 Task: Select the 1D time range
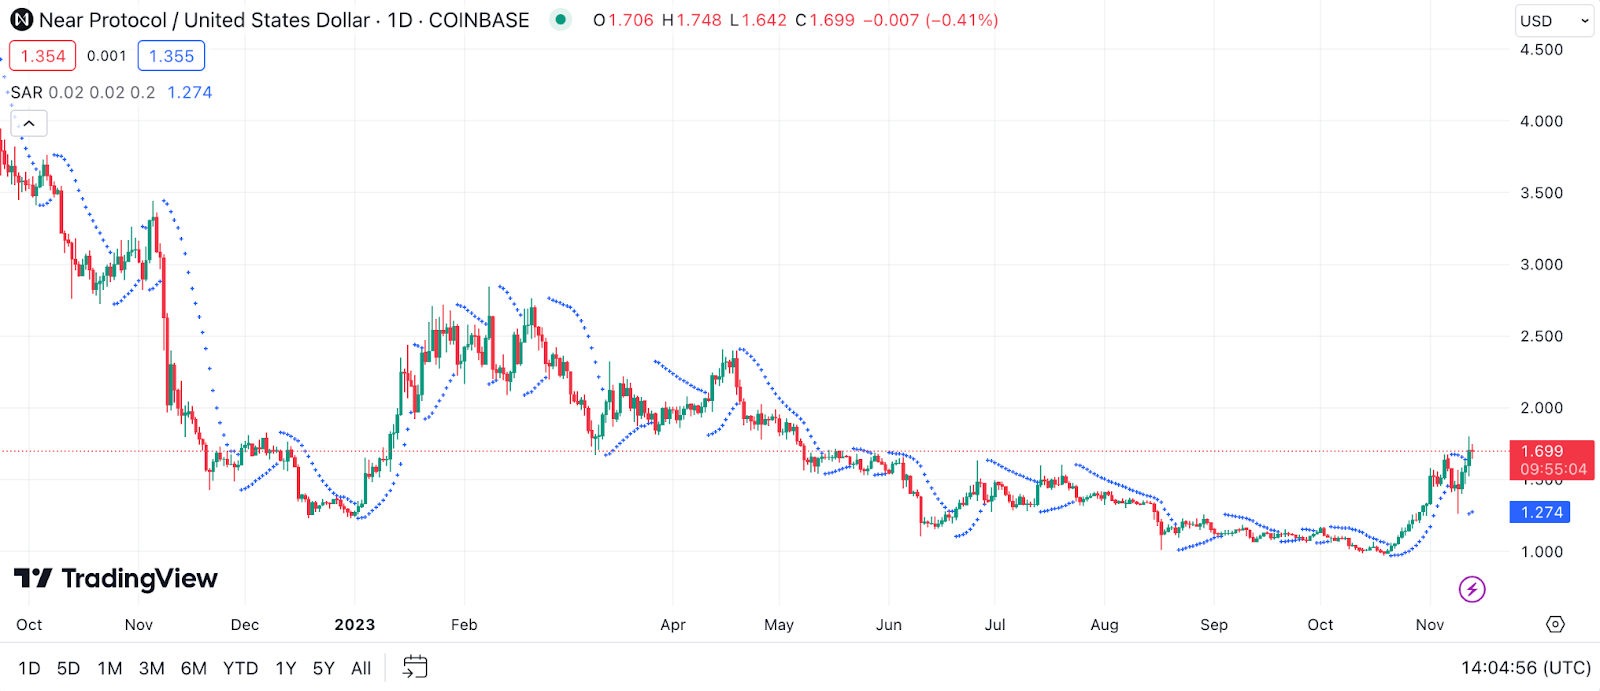click(x=29, y=668)
